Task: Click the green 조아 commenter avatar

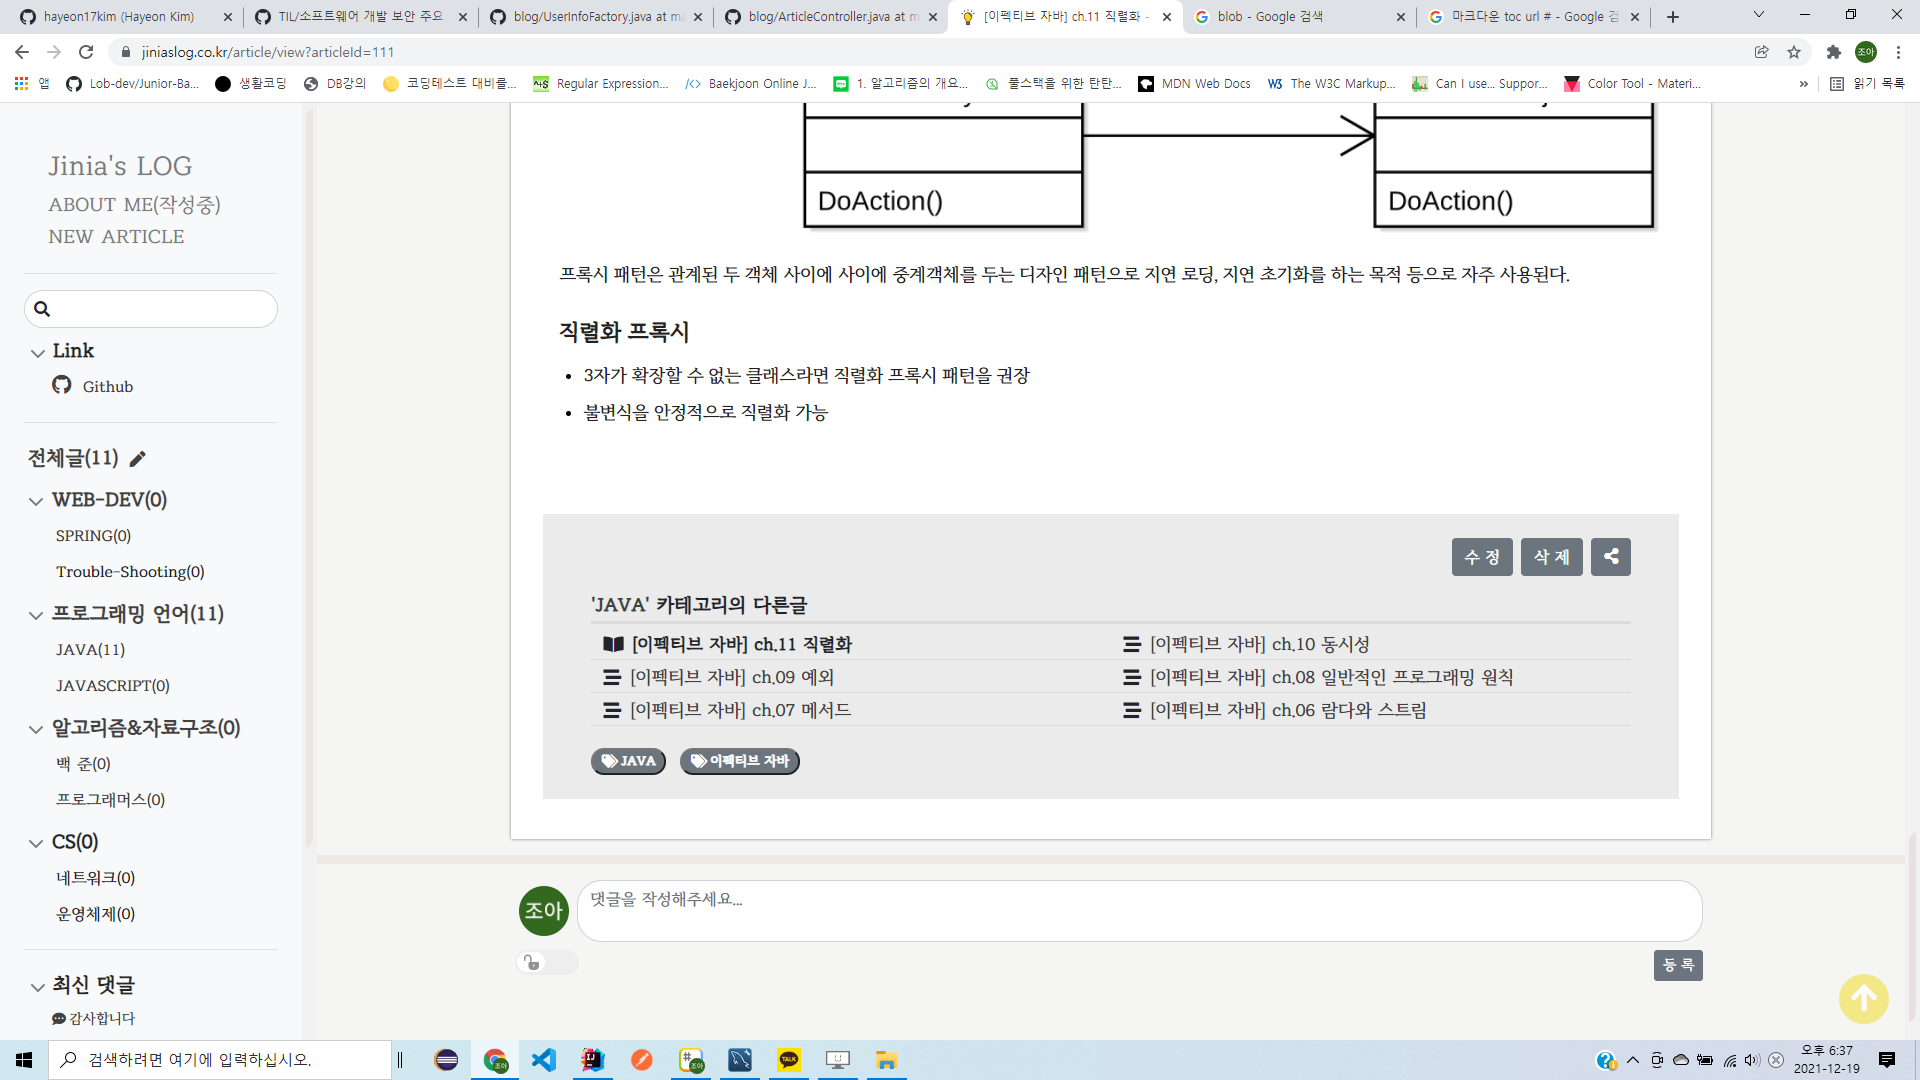Action: [544, 911]
